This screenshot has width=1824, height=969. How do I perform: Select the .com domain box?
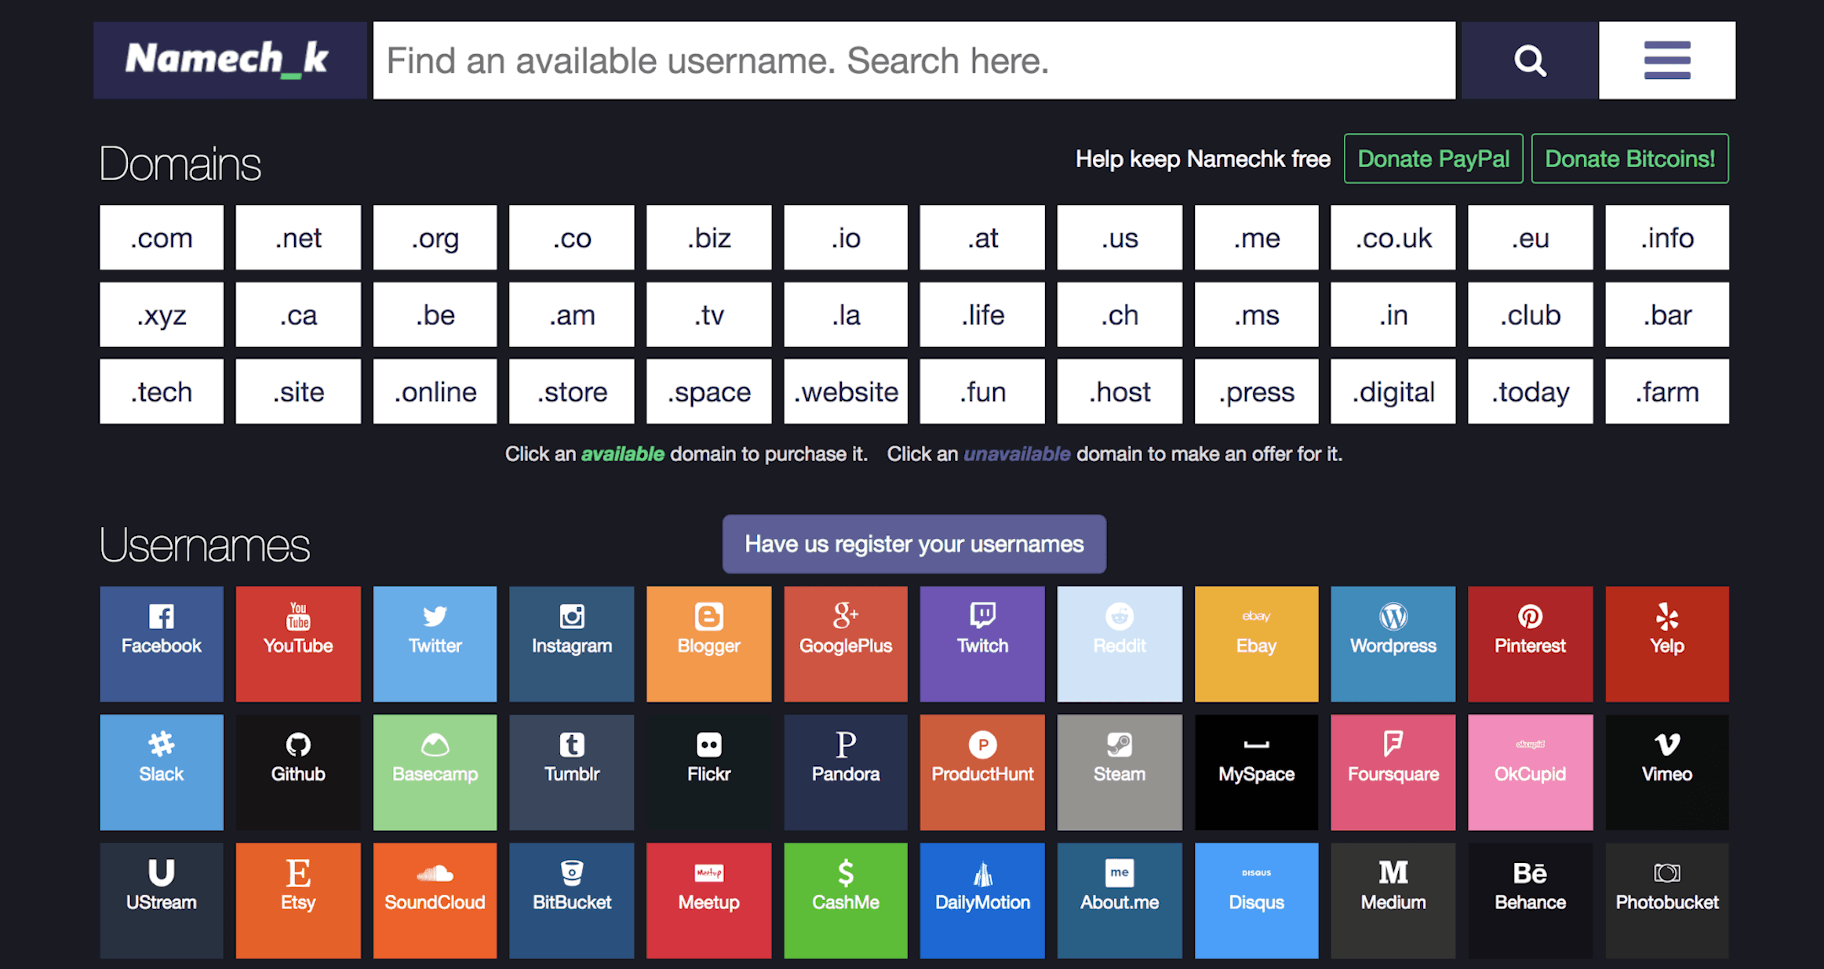pos(161,238)
